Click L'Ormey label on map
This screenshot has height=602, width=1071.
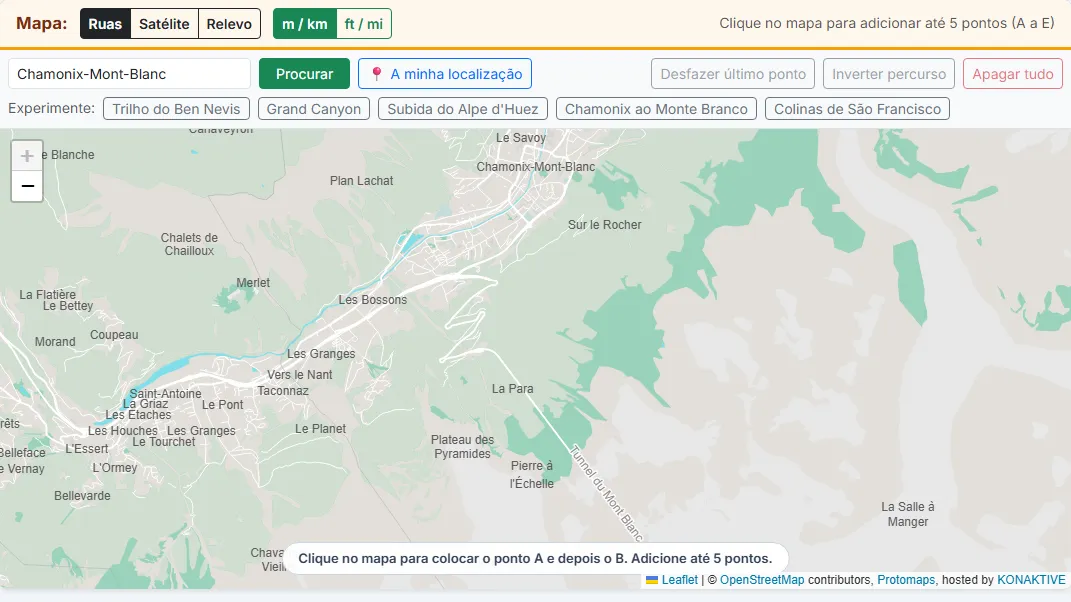115,467
